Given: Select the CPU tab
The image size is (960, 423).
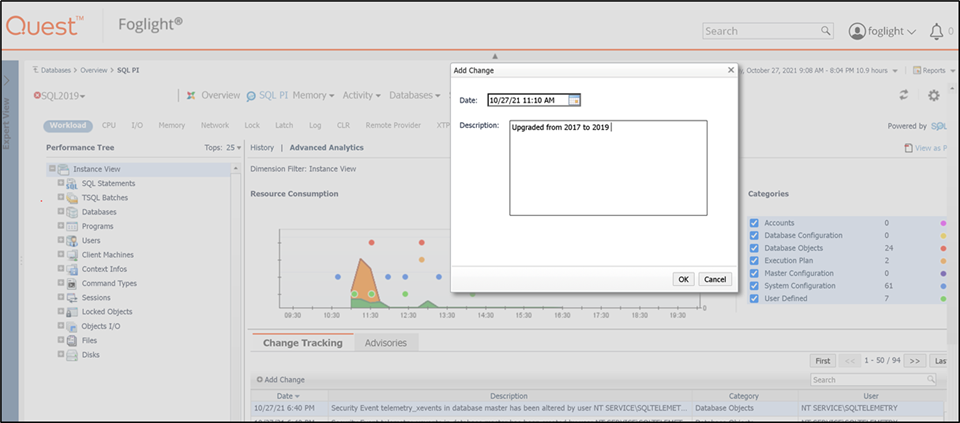Looking at the screenshot, I should (109, 125).
